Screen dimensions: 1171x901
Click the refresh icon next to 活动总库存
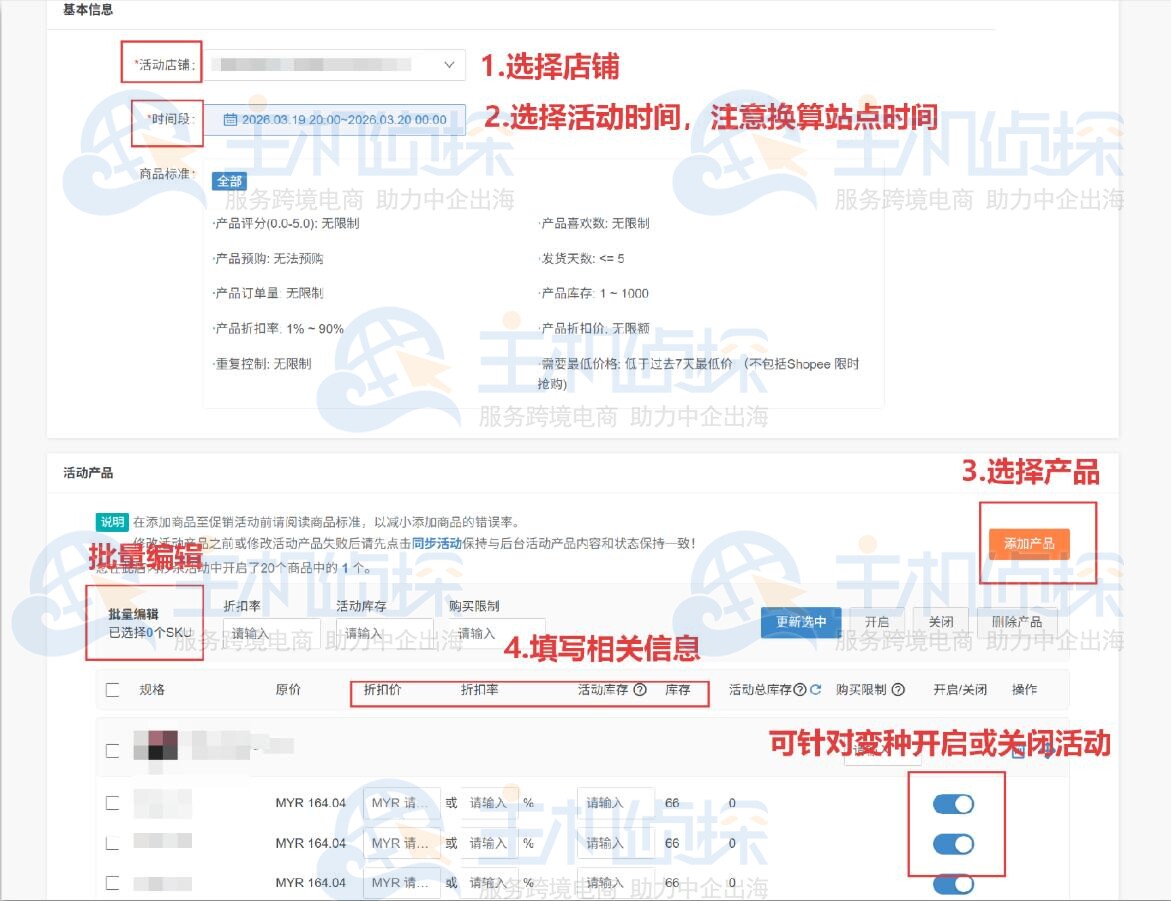(x=815, y=689)
